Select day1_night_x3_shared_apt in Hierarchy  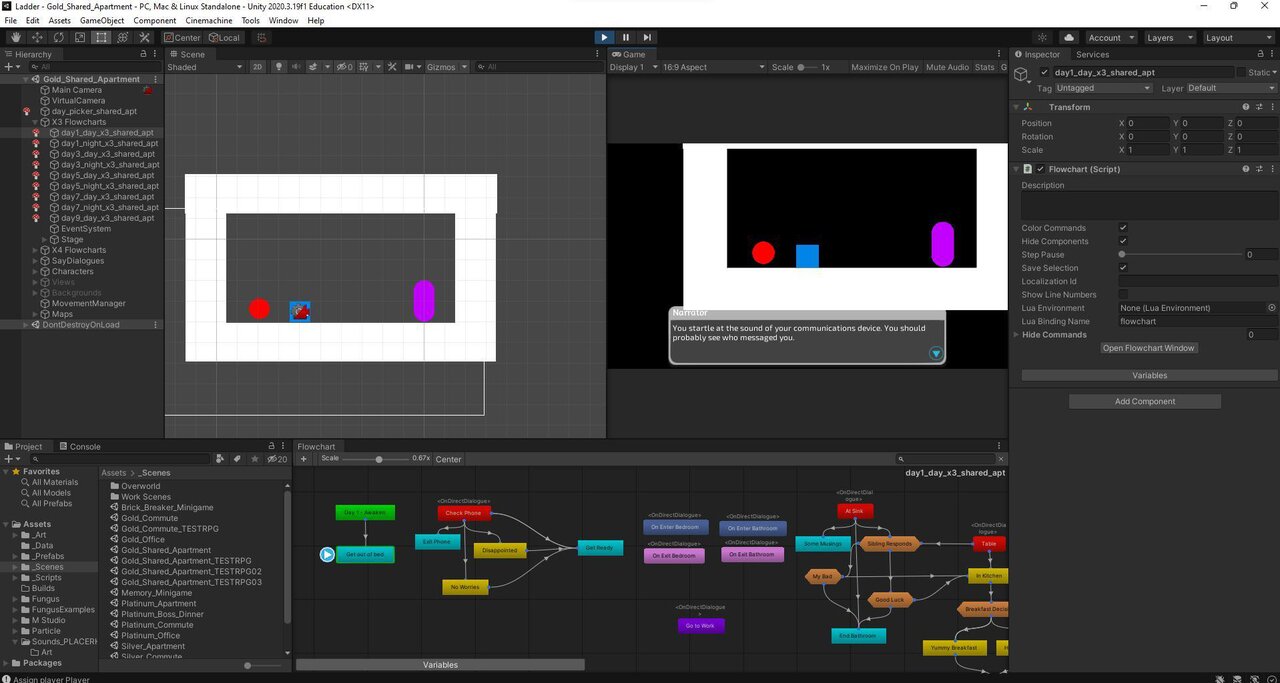(x=109, y=143)
